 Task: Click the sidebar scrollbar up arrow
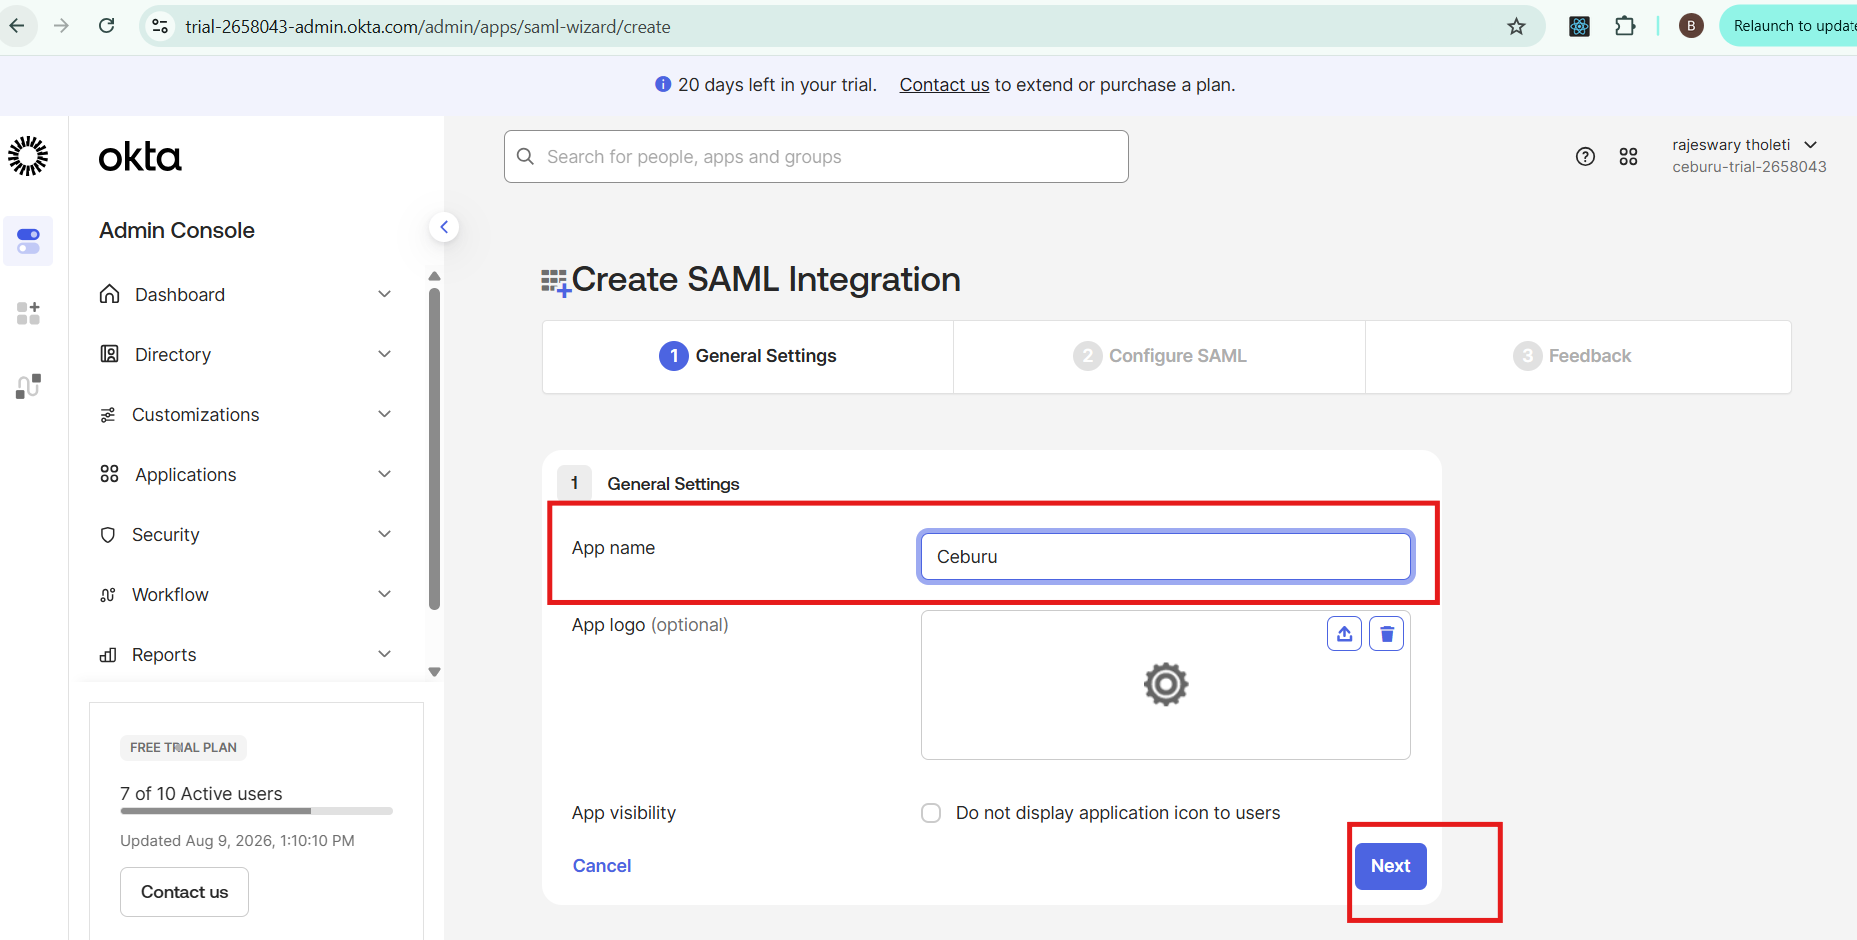434,276
